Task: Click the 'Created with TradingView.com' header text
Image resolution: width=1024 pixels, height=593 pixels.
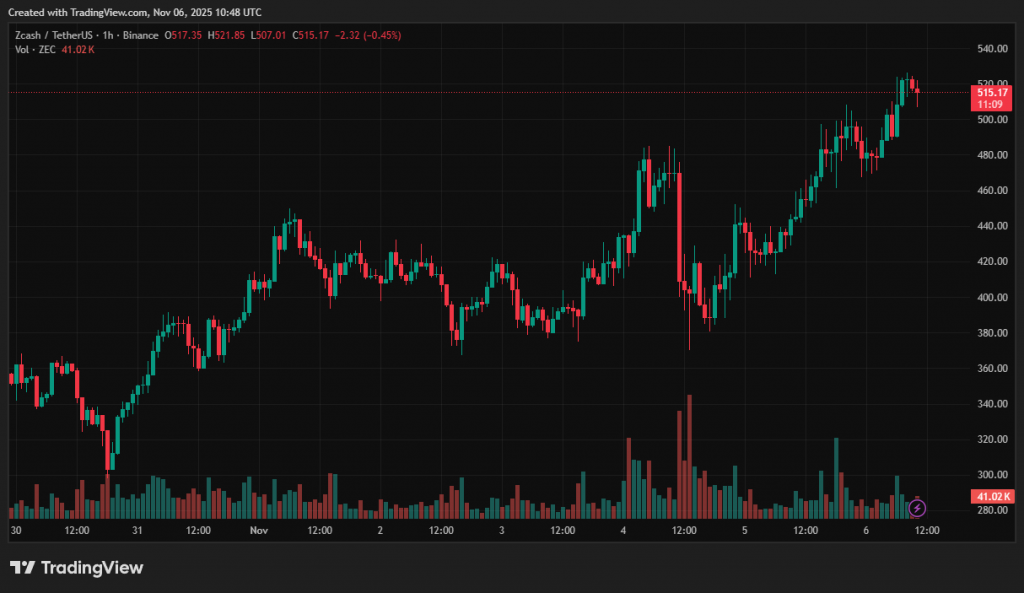Action: coord(135,12)
